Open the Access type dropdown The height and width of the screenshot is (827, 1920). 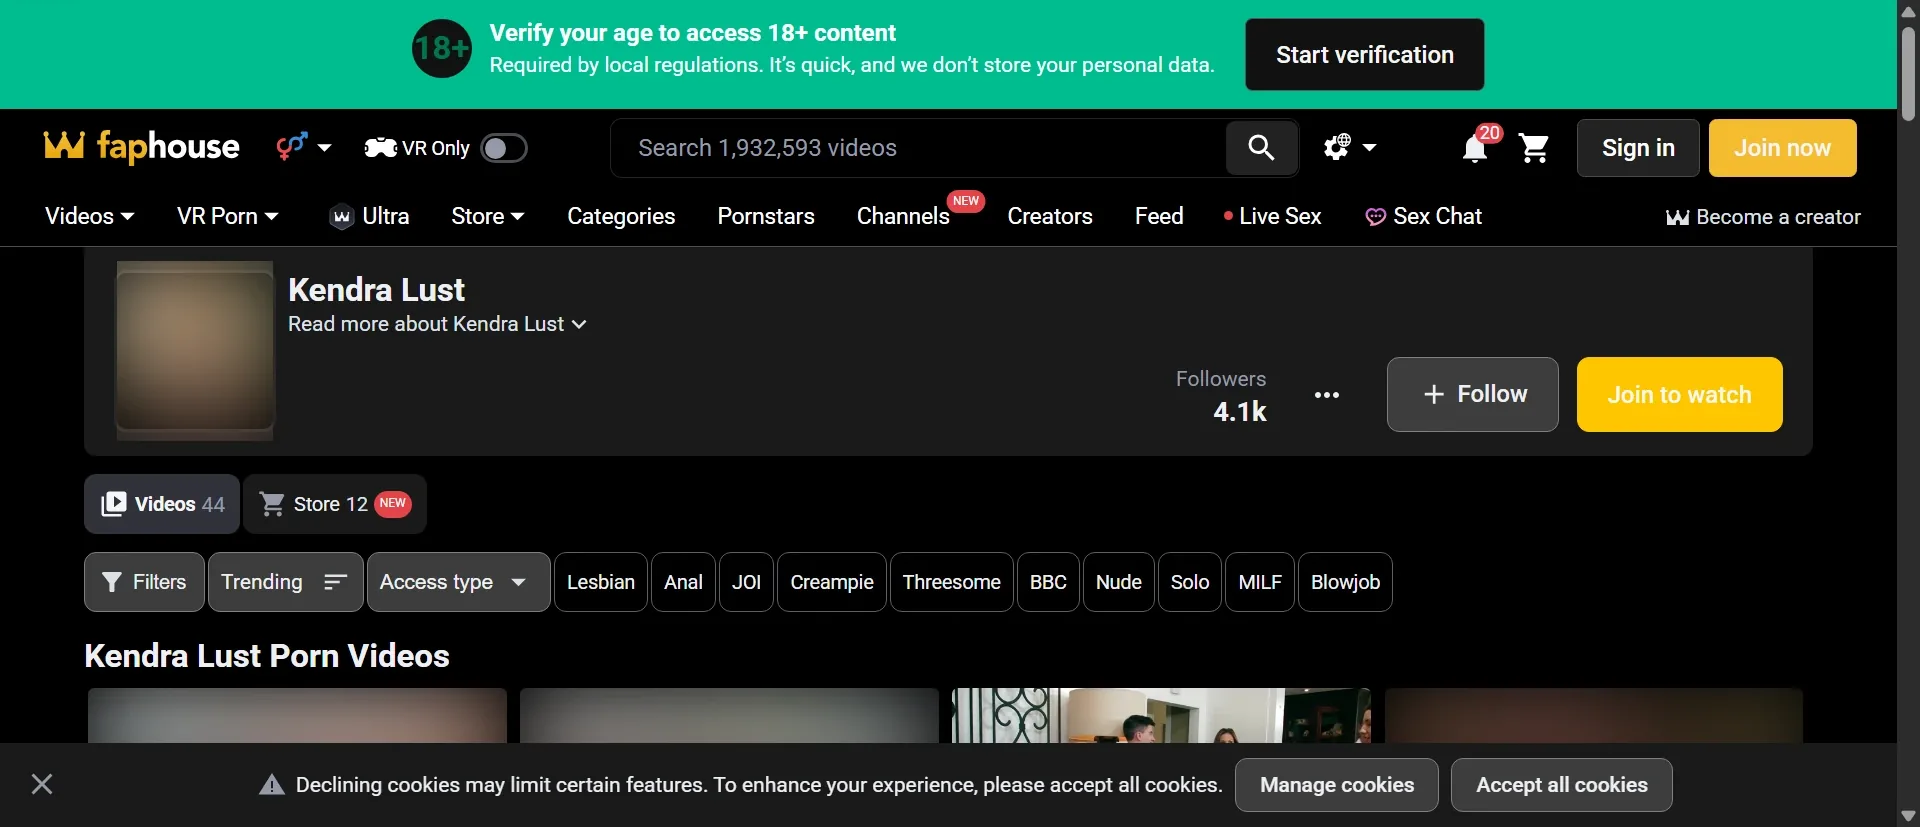pyautogui.click(x=458, y=582)
